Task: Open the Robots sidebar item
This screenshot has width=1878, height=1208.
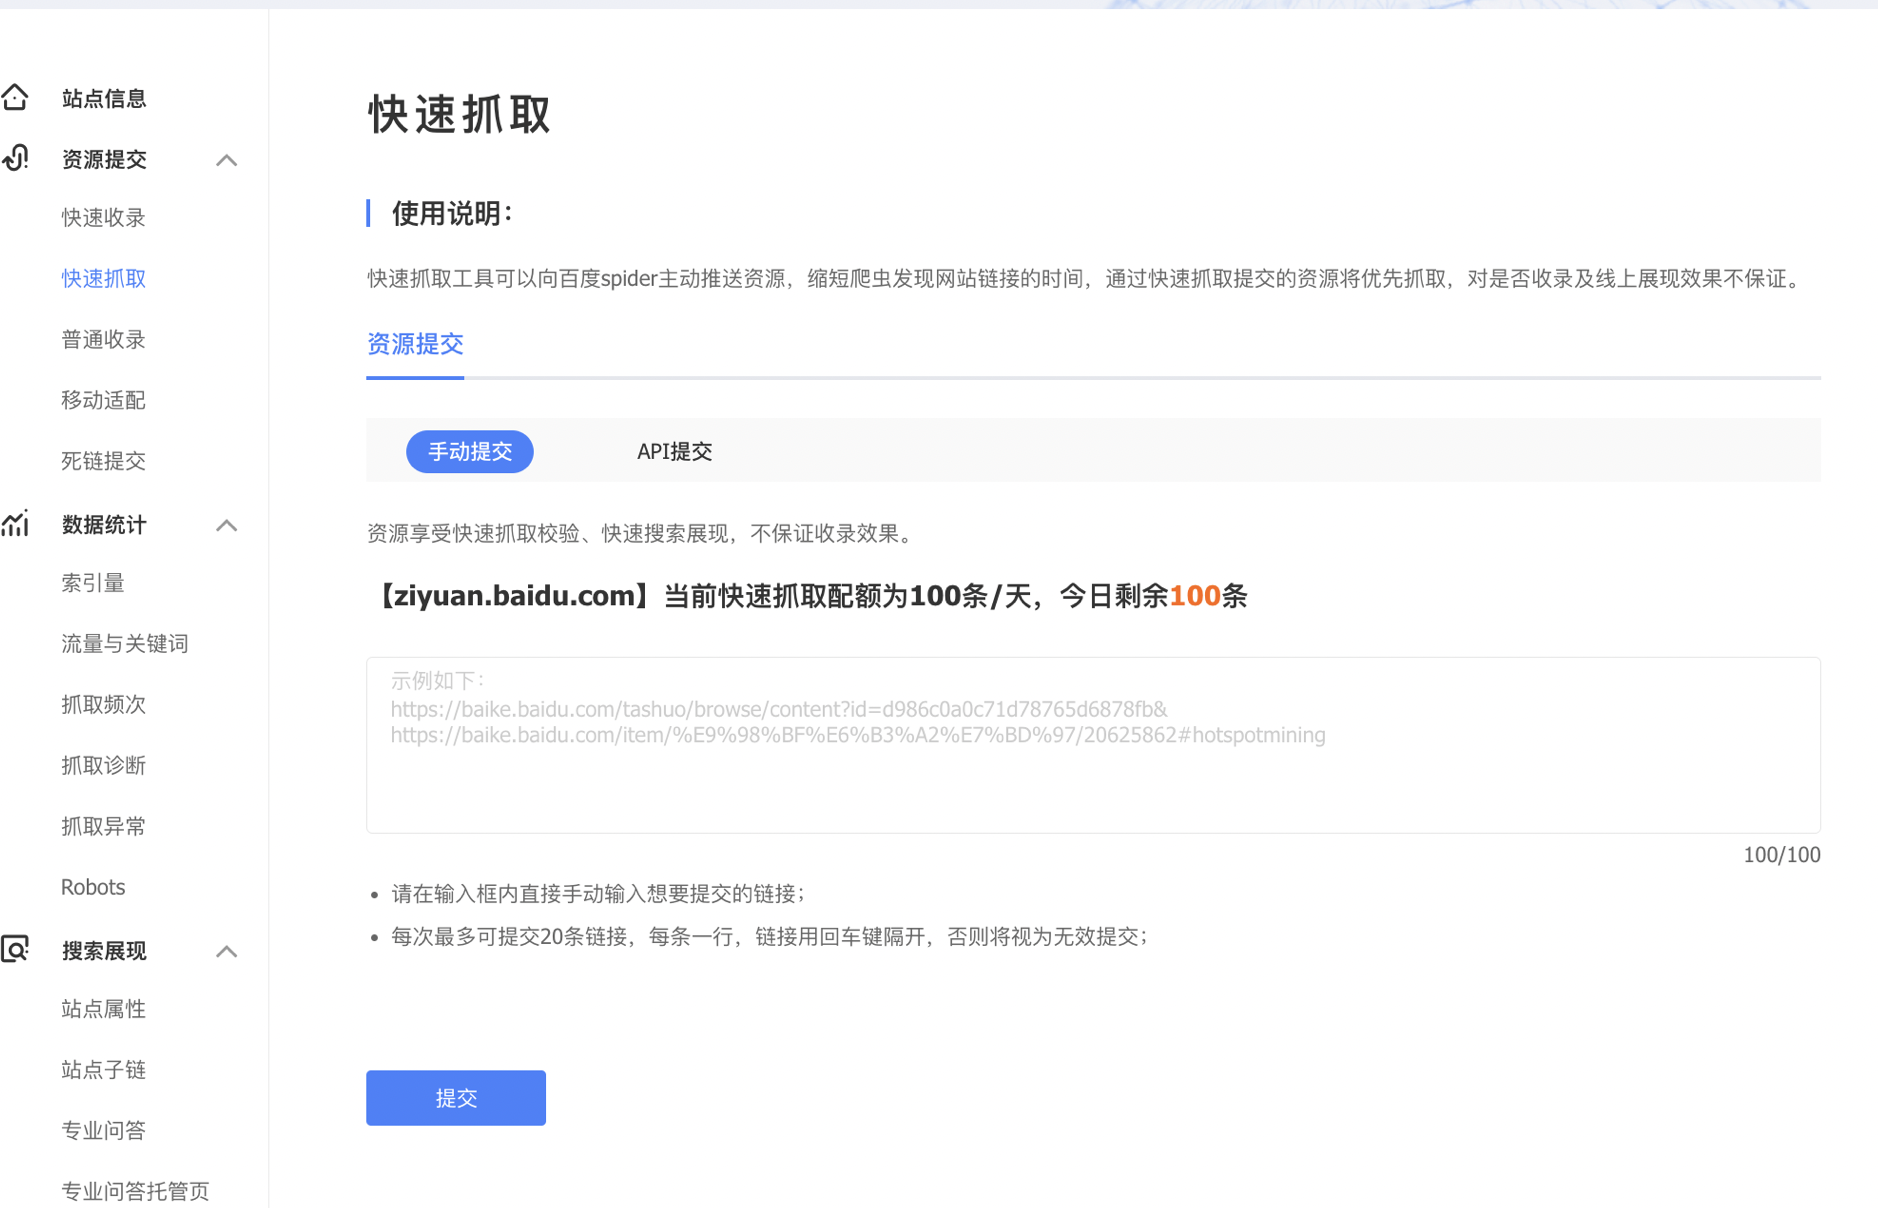Action: coord(93,887)
